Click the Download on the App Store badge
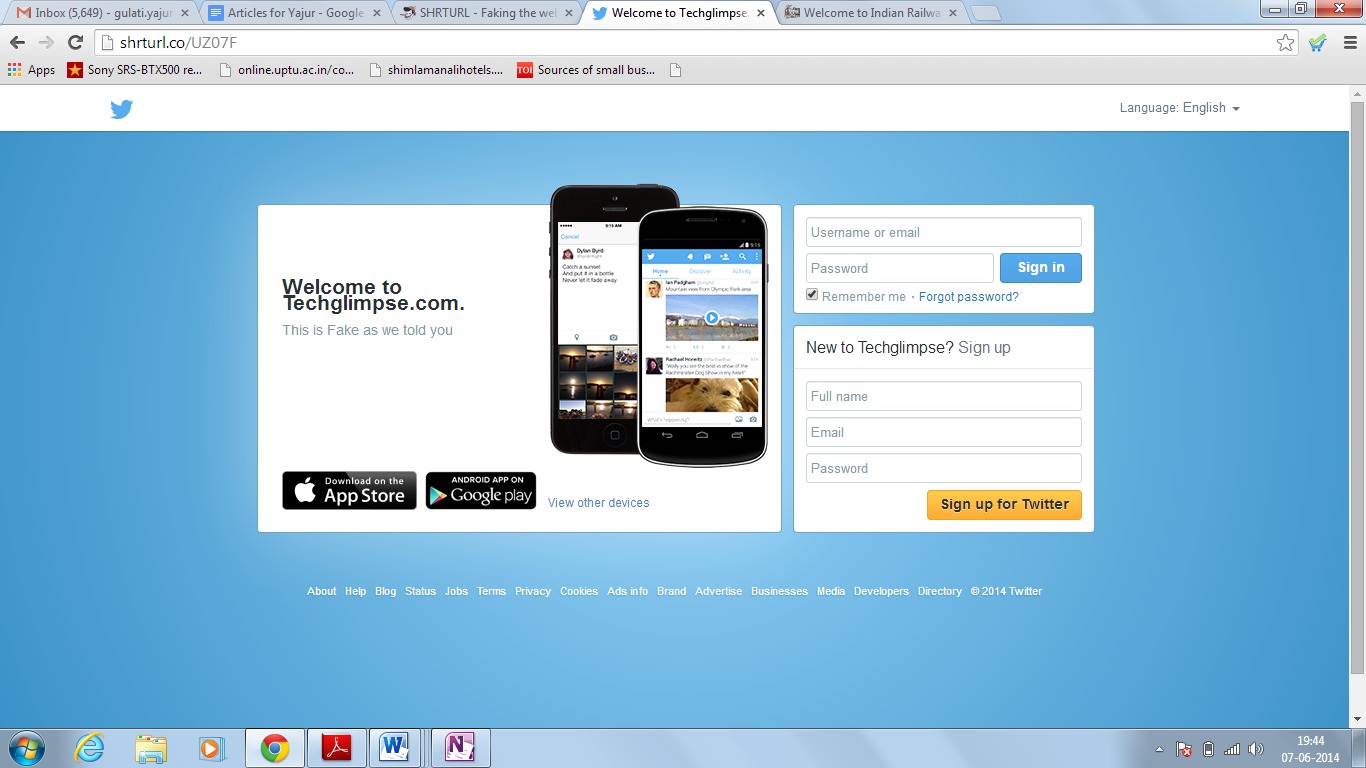The height and width of the screenshot is (768, 1366). pos(349,491)
